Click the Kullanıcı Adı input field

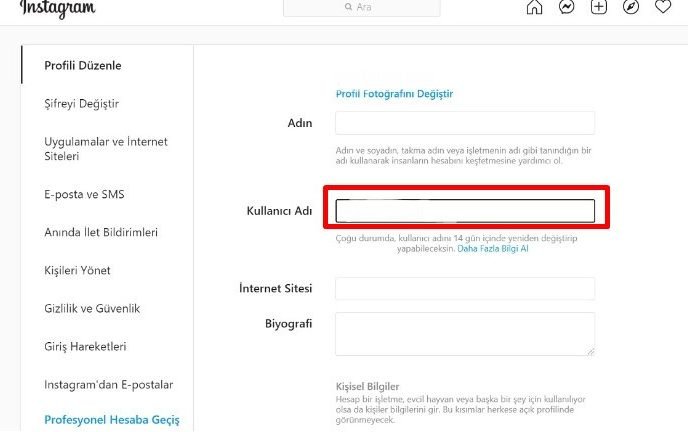click(x=465, y=211)
